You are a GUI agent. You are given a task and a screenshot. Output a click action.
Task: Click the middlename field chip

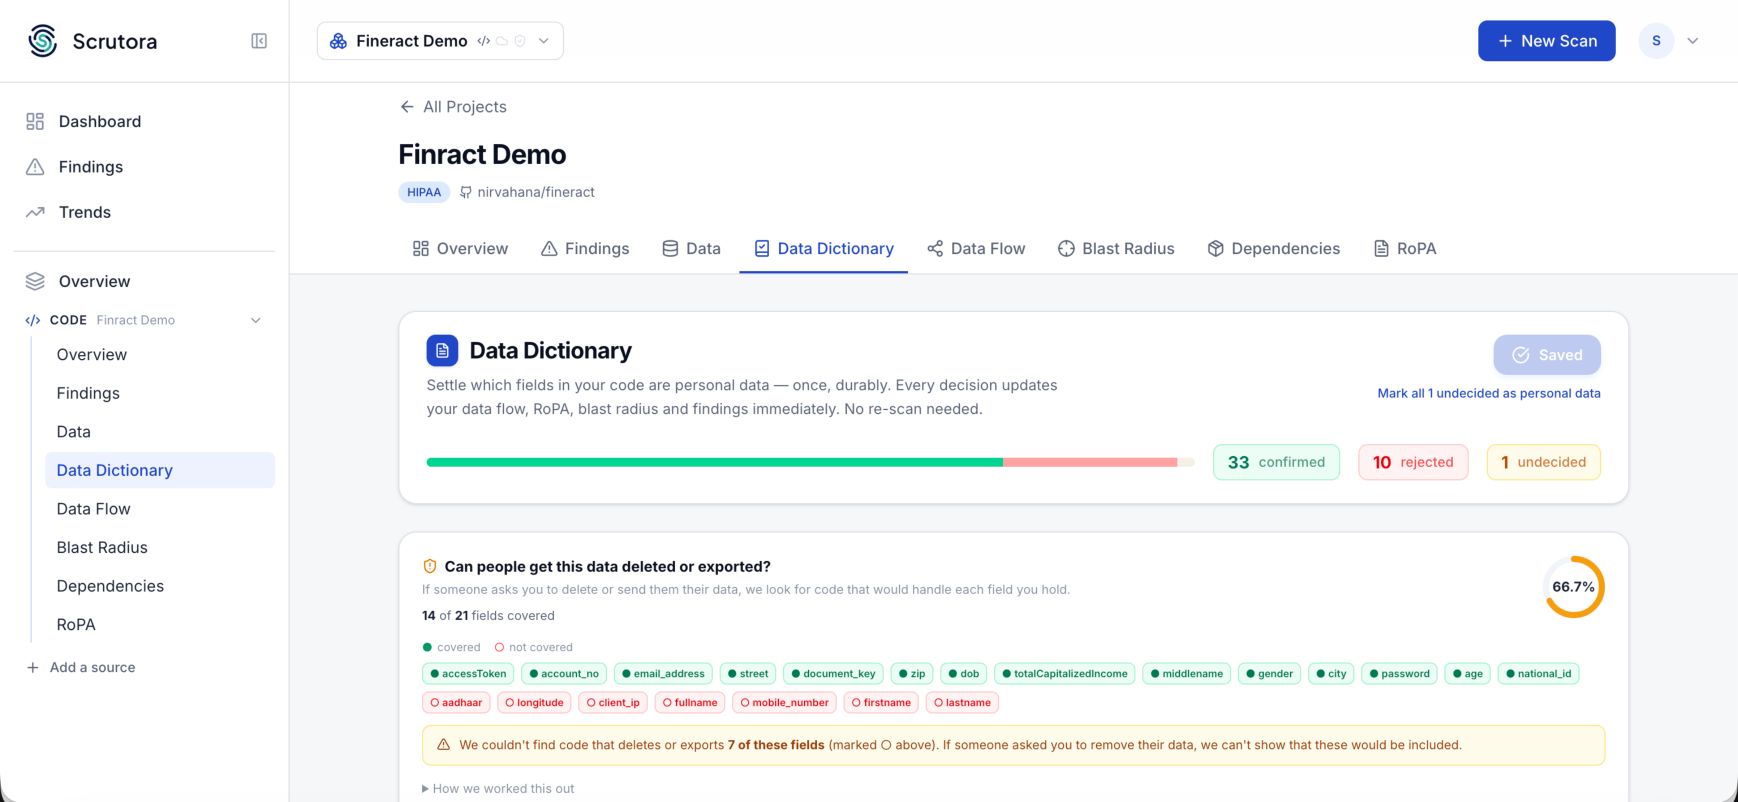[x=1186, y=674]
